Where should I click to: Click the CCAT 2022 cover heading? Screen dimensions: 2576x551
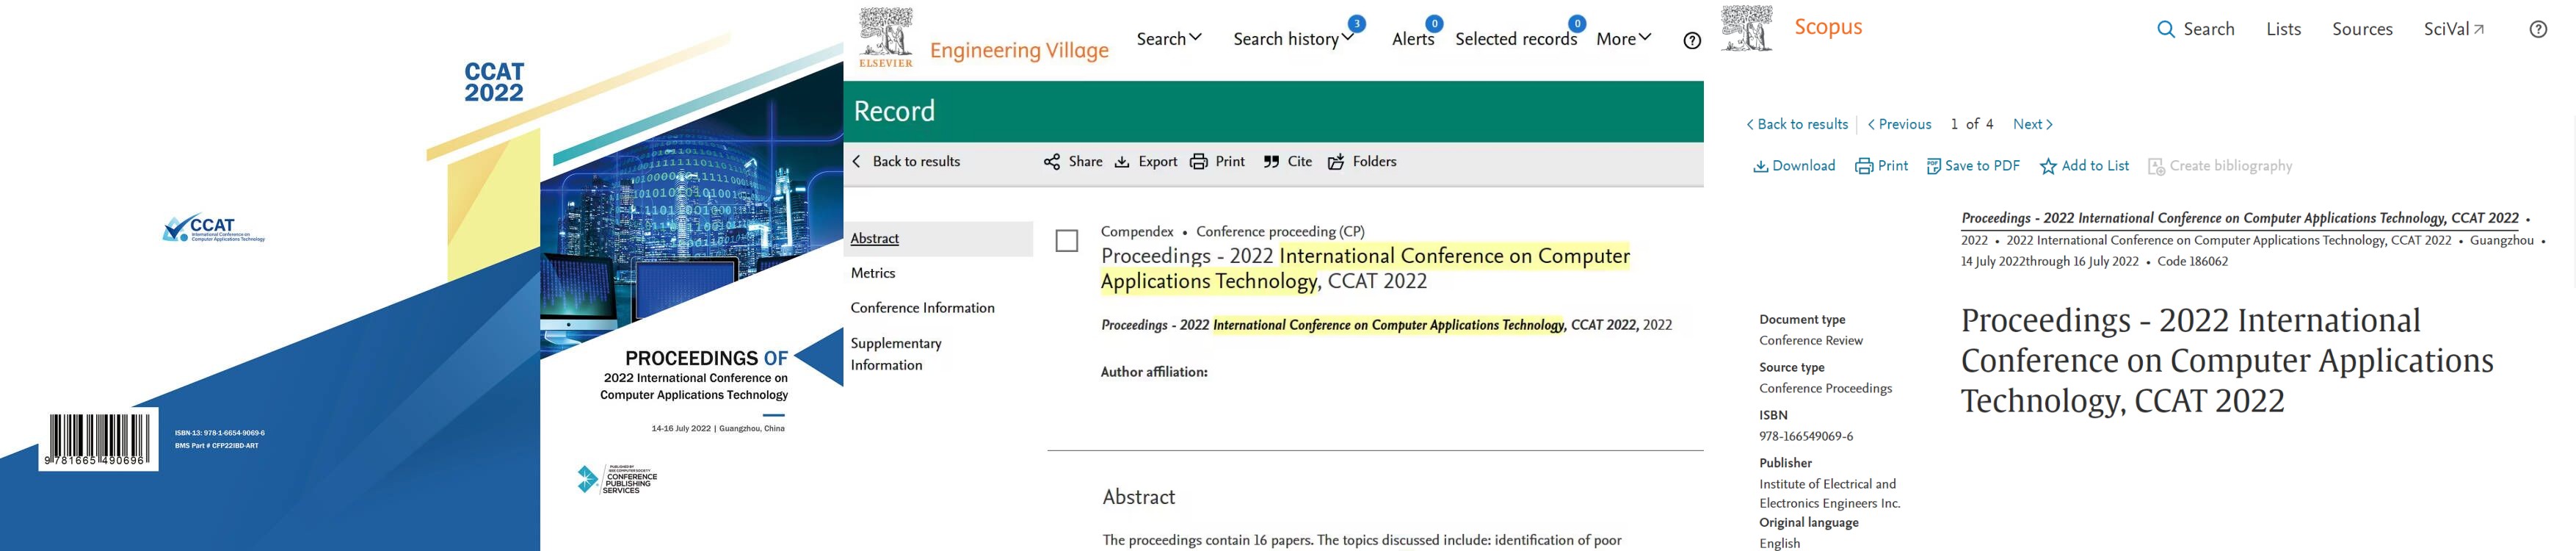pyautogui.click(x=494, y=82)
